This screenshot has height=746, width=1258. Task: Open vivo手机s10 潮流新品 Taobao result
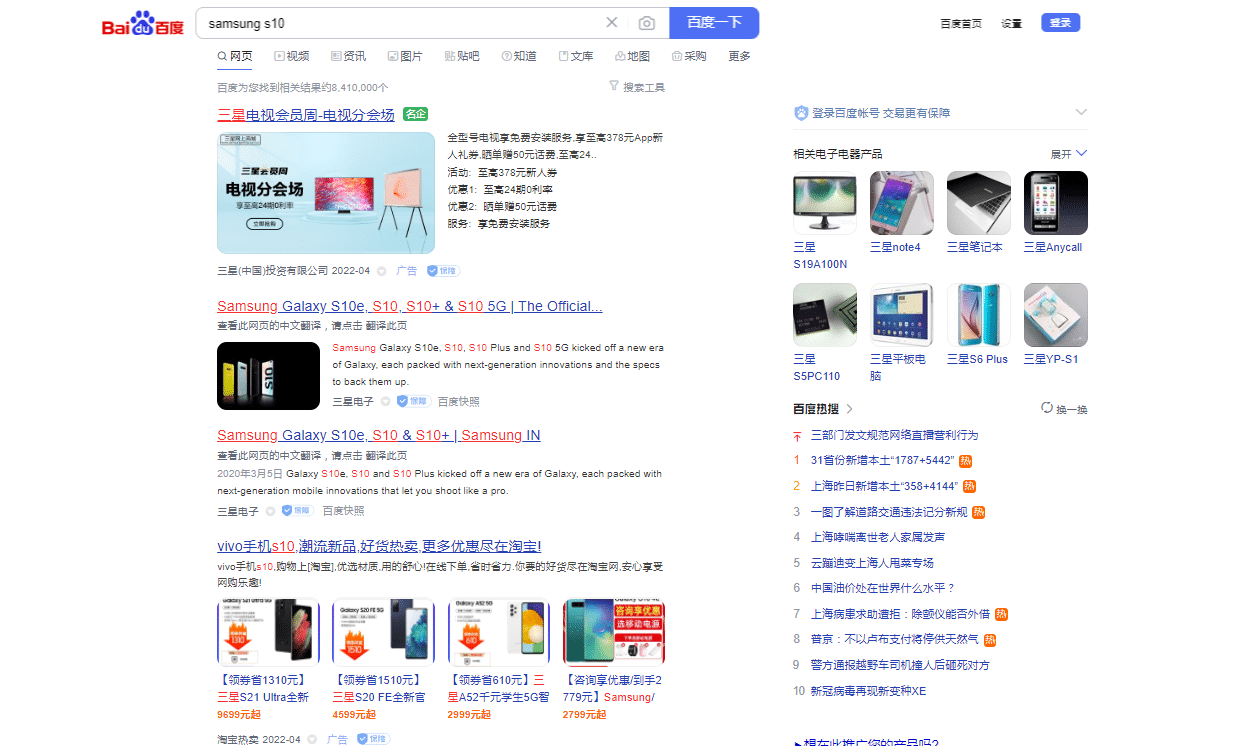[x=379, y=546]
